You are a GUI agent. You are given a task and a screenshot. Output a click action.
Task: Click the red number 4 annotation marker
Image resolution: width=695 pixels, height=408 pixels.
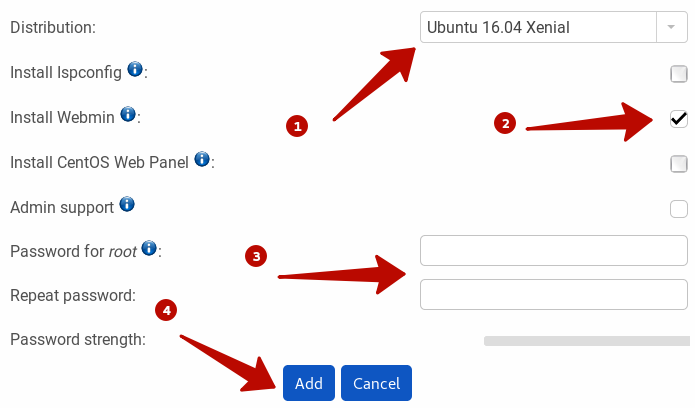tap(166, 310)
